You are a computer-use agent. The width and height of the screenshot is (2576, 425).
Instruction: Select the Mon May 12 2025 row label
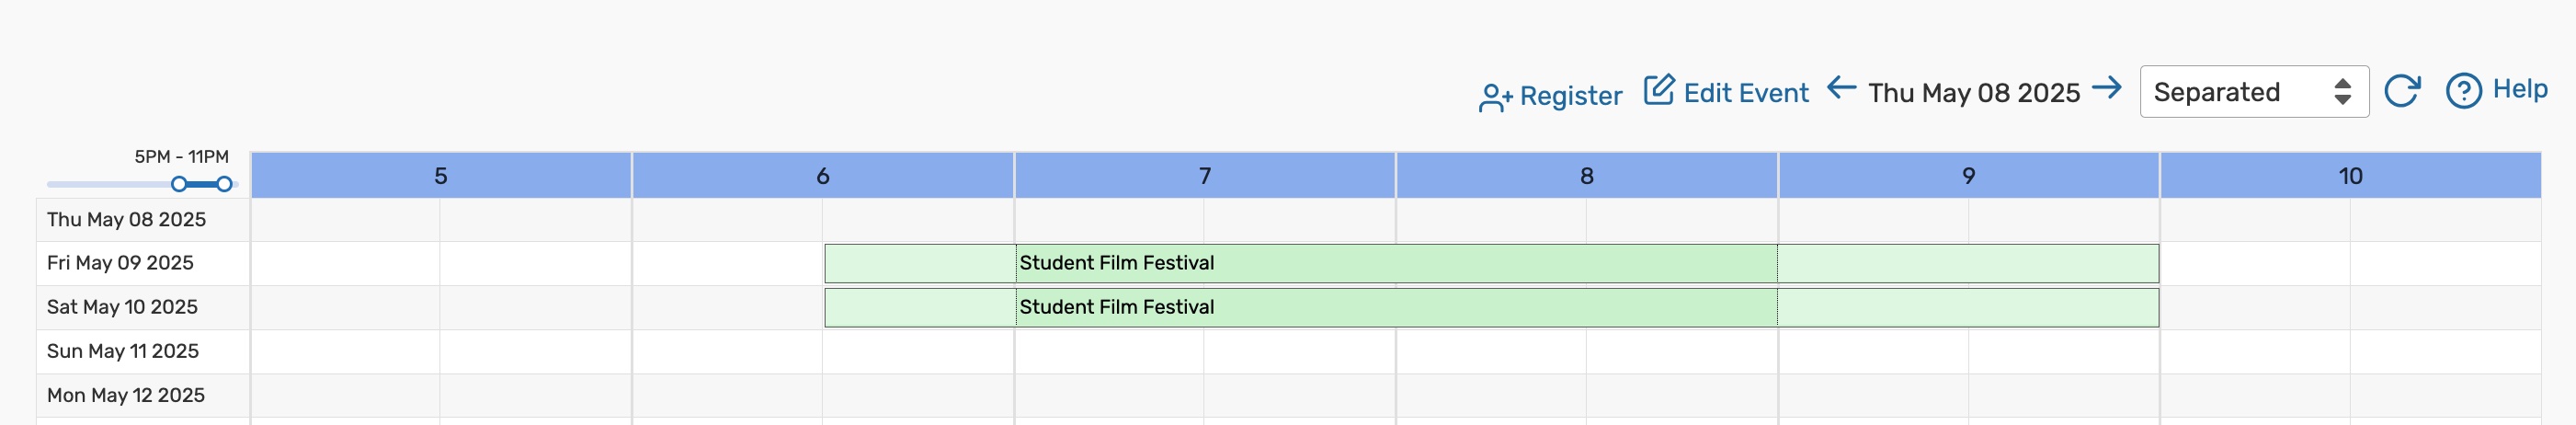[126, 395]
